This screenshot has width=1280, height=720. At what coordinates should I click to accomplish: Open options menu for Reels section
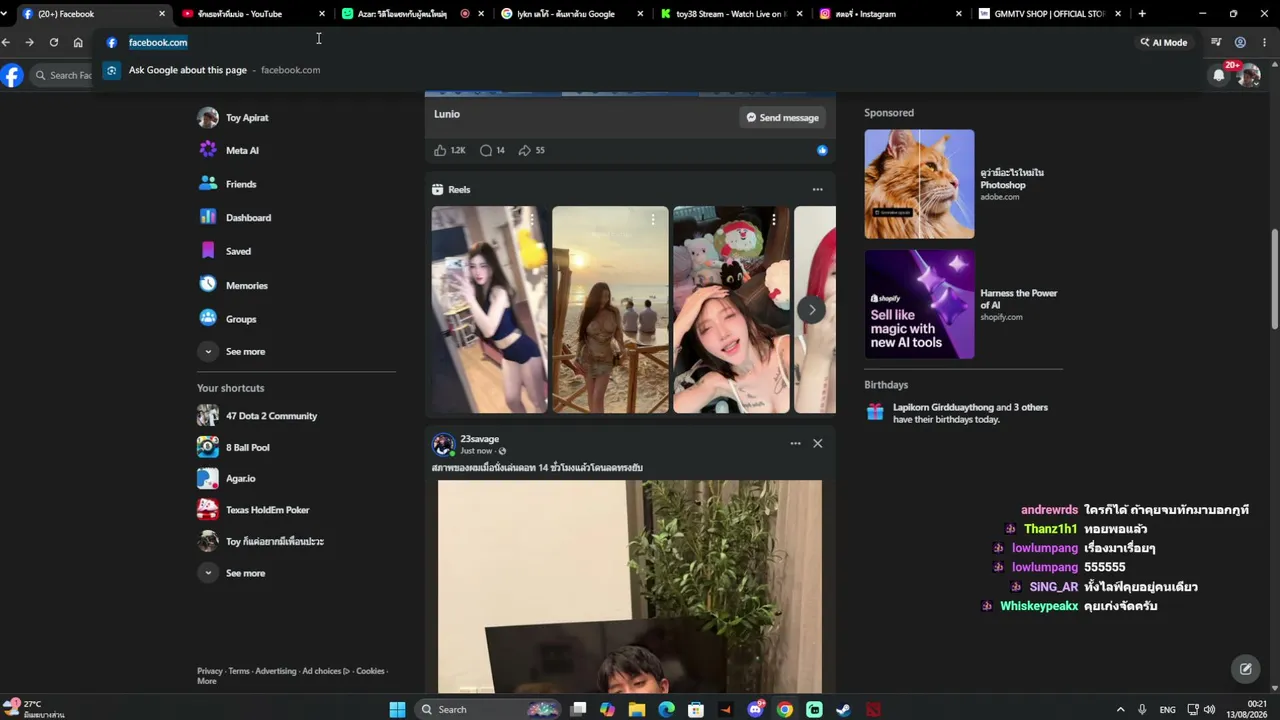click(817, 189)
